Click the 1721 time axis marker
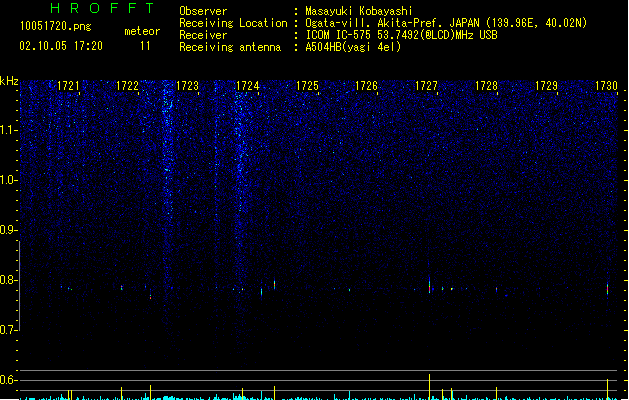 click(68, 86)
